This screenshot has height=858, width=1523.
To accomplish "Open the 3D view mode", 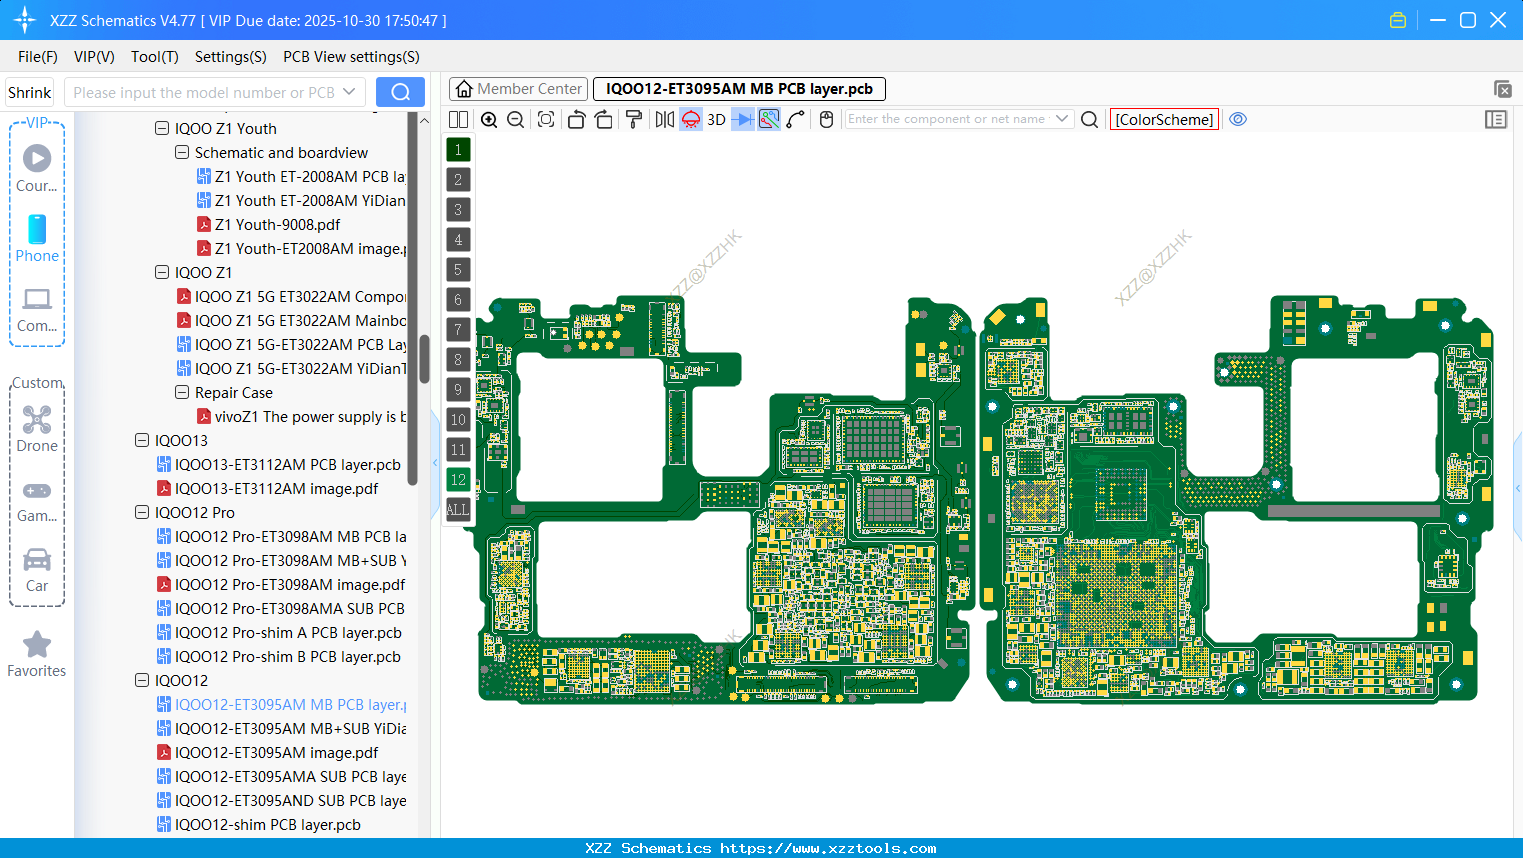I will [x=714, y=119].
